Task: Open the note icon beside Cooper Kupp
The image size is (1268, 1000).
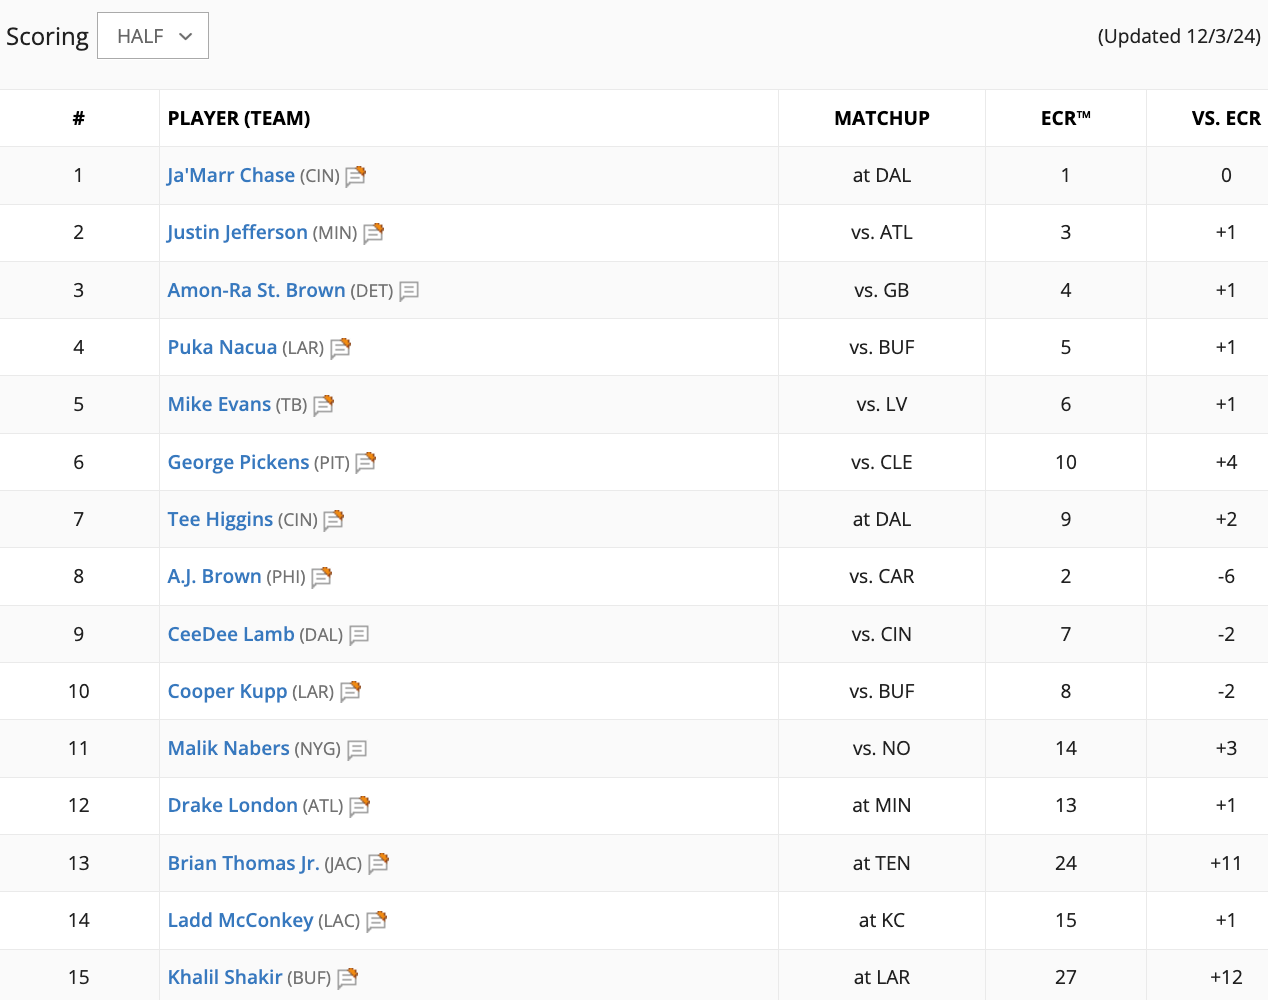Action: 350,692
